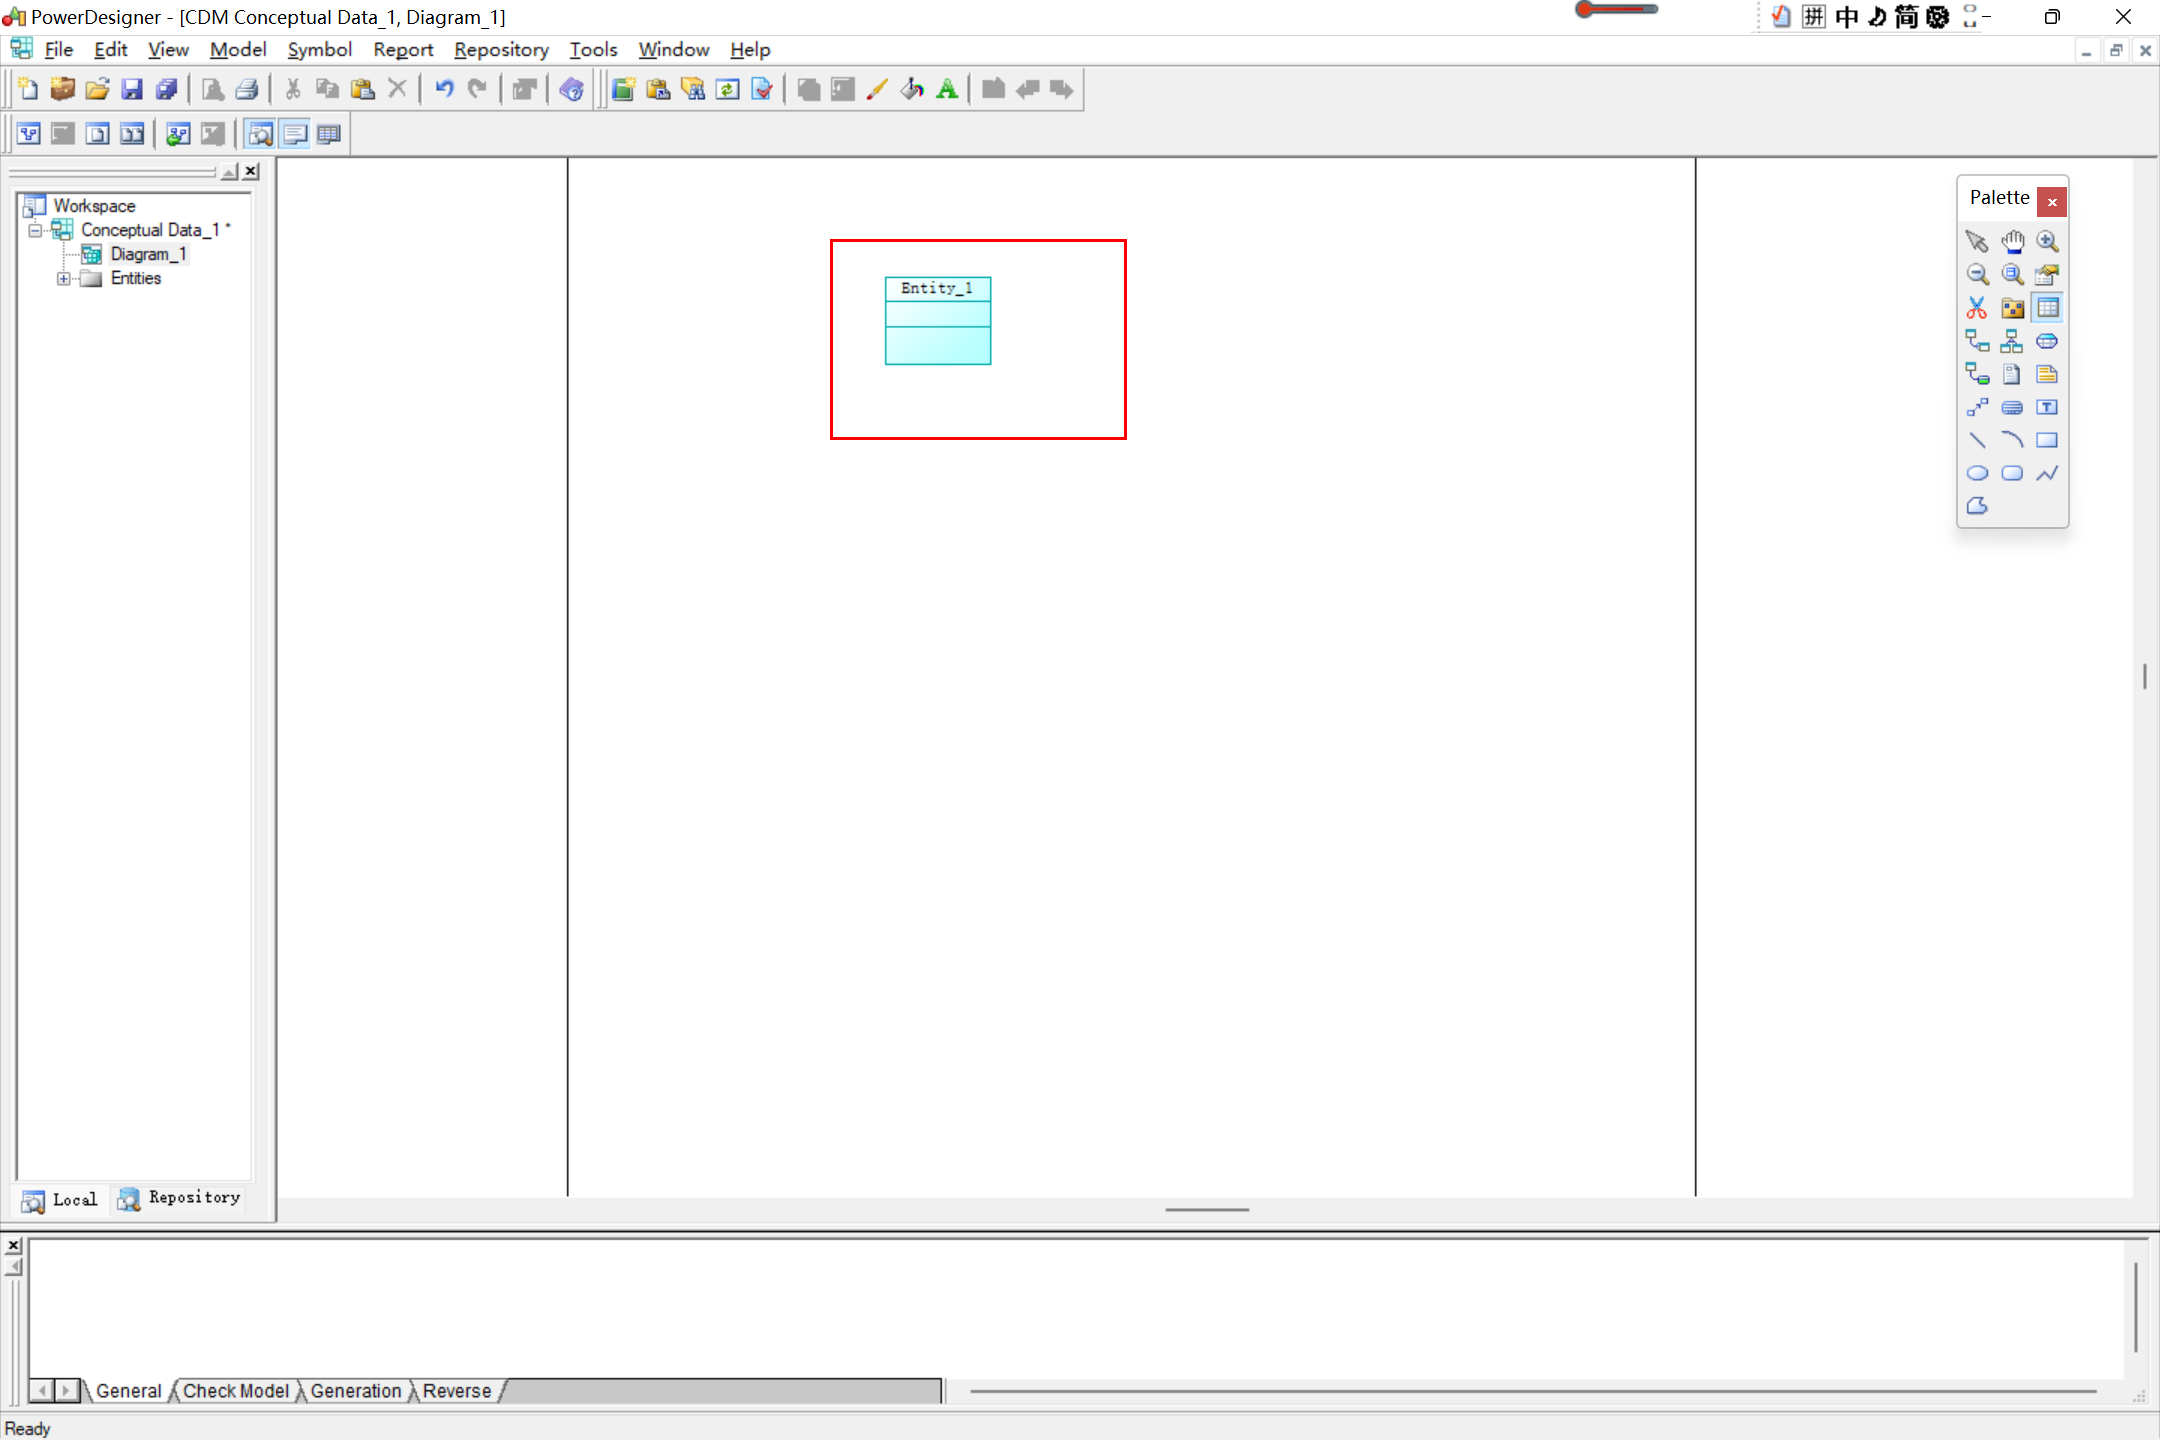Viewport: 2160px width, 1440px height.
Task: Open the Window menu
Action: (x=673, y=49)
